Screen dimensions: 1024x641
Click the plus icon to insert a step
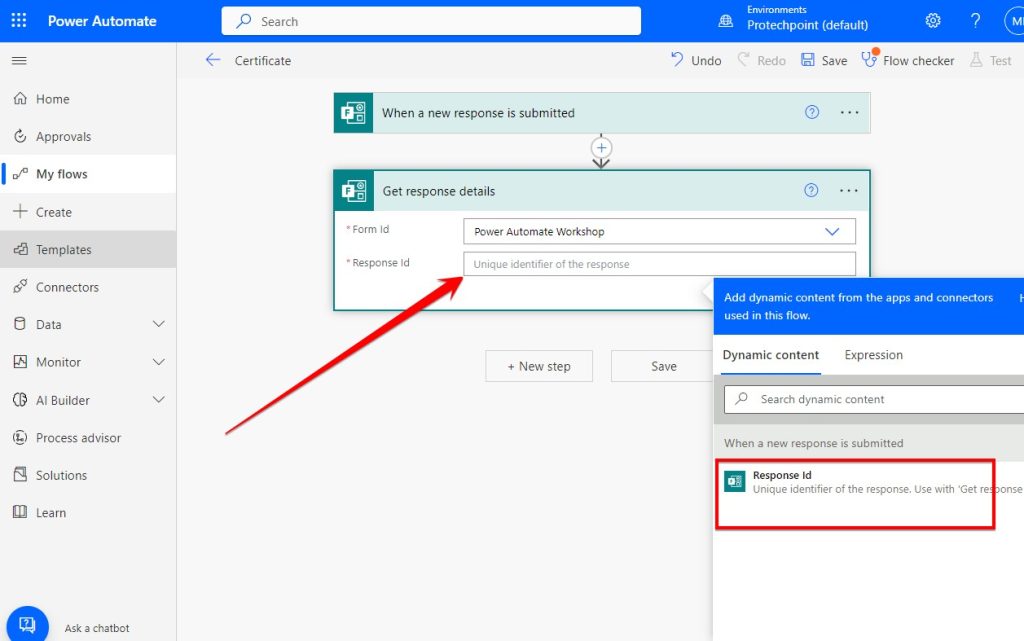click(x=601, y=148)
